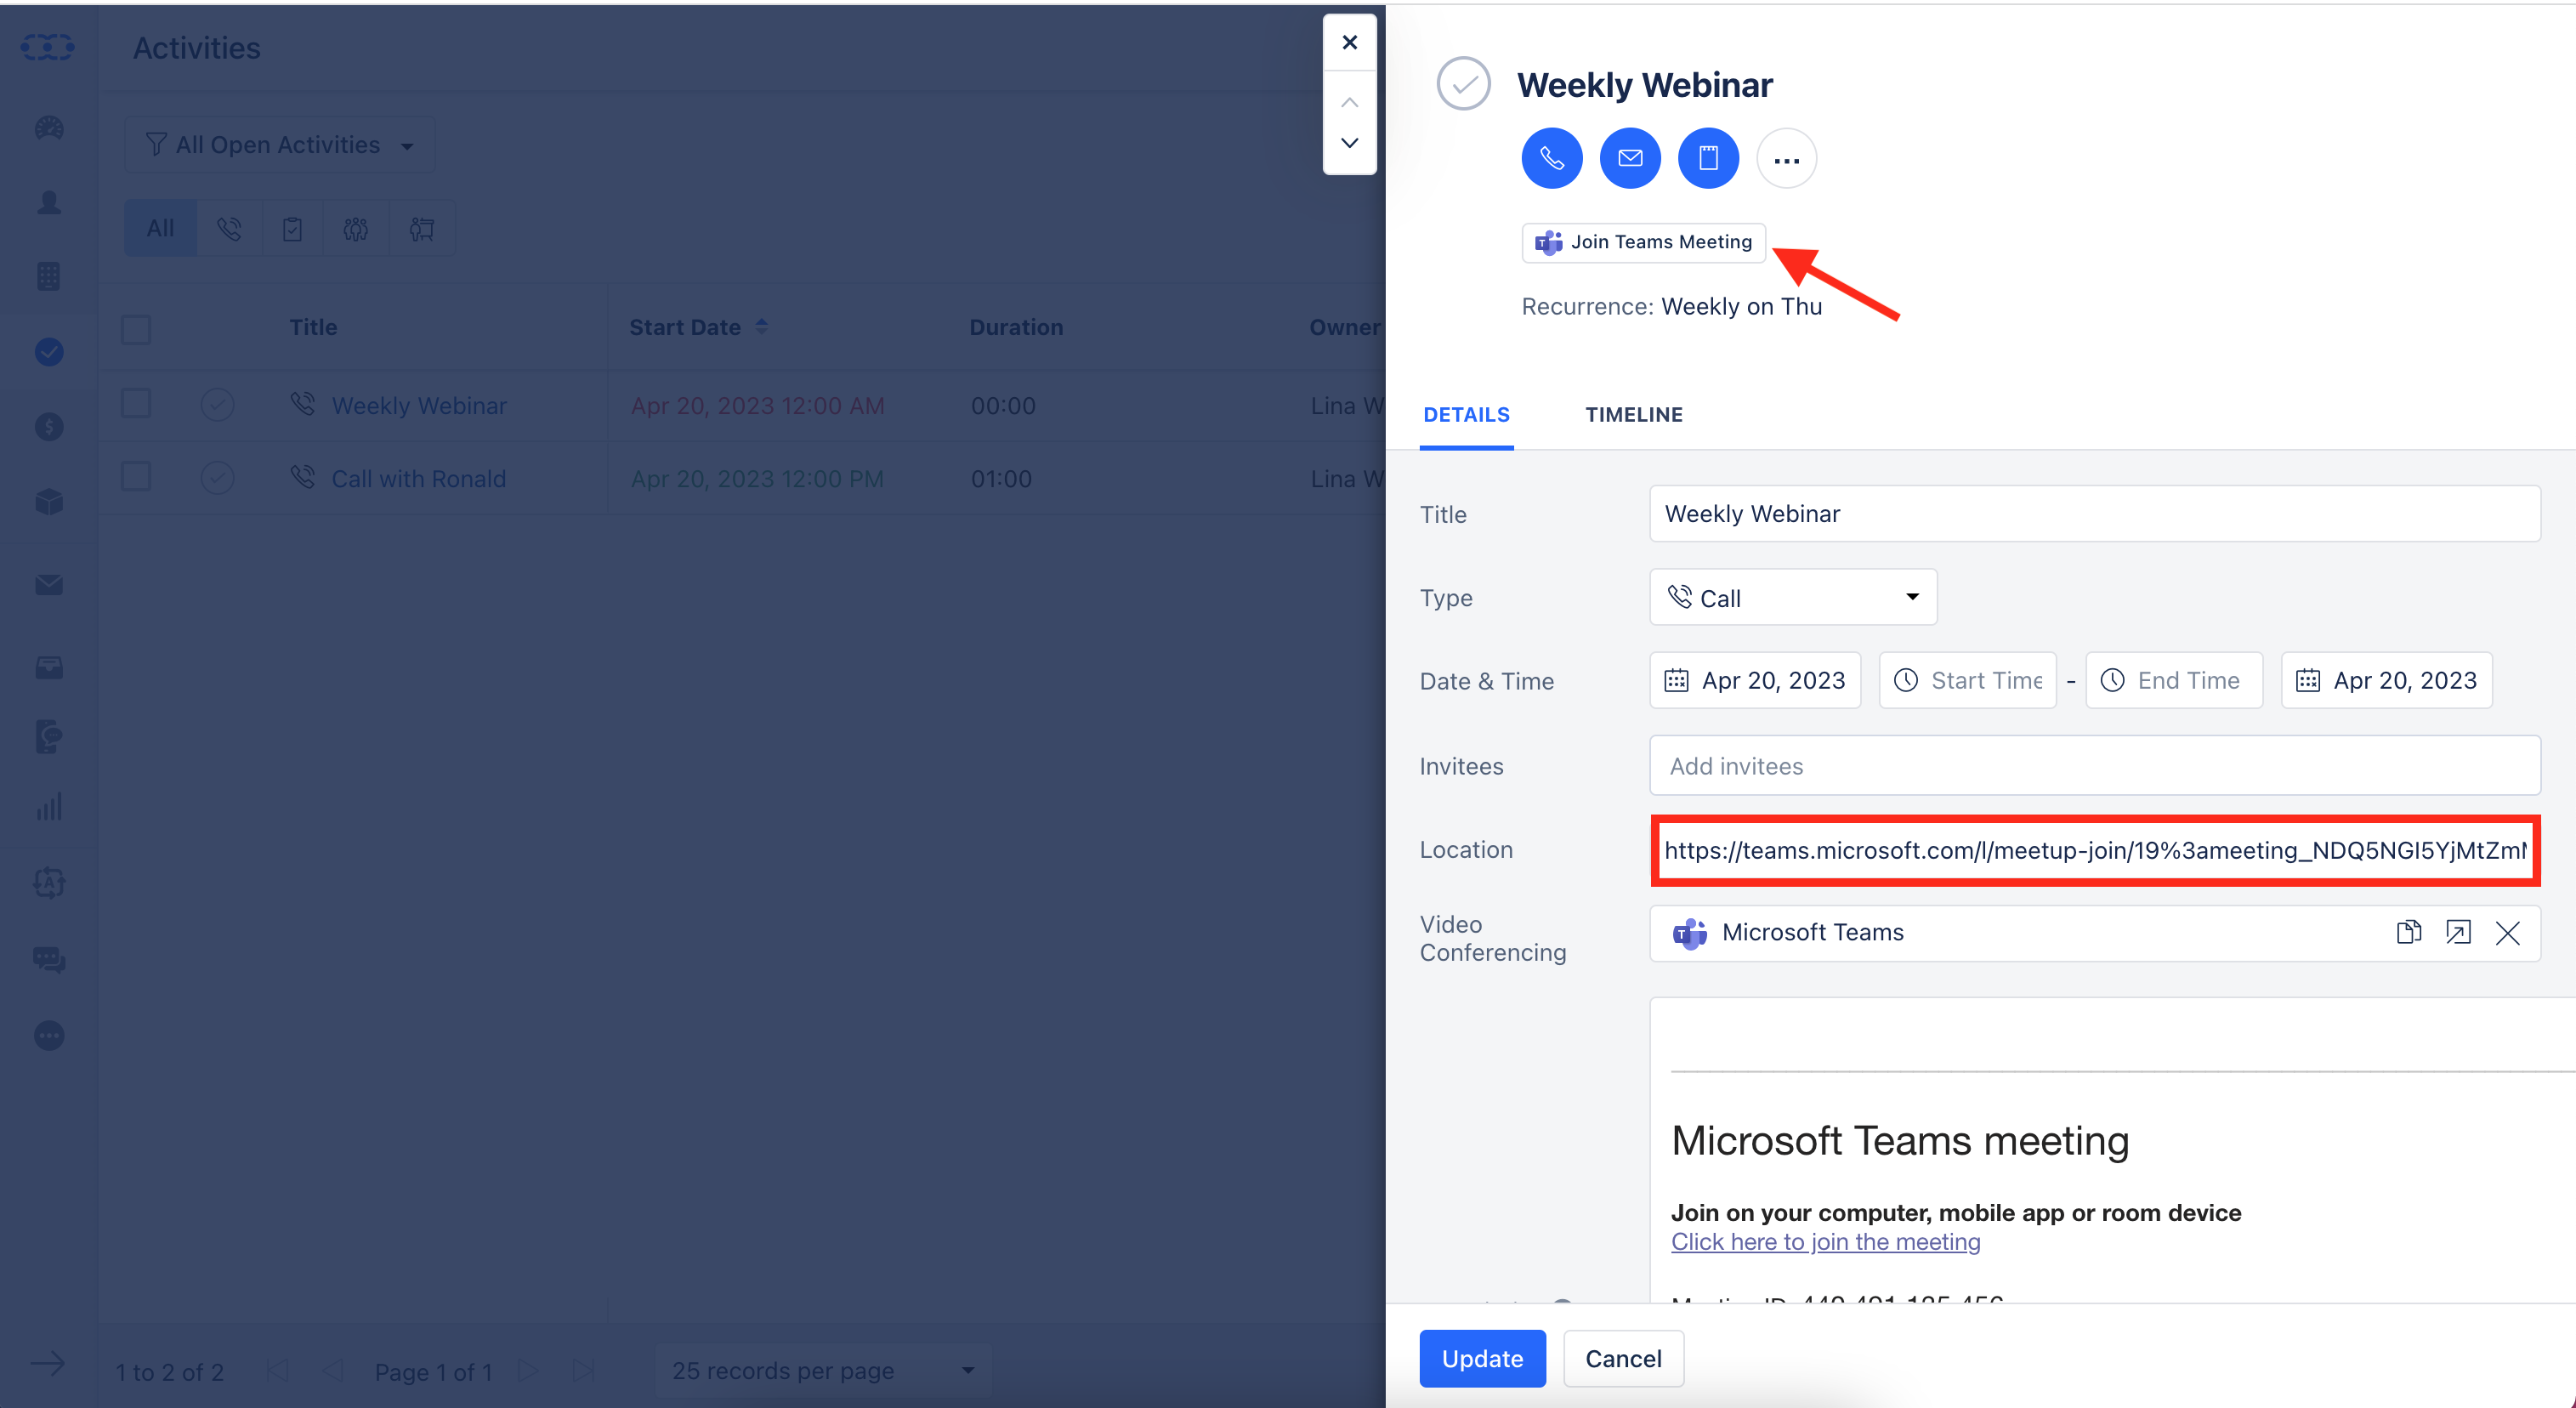Open the Type dropdown showing Call
This screenshot has height=1408, width=2576.
(x=1793, y=597)
